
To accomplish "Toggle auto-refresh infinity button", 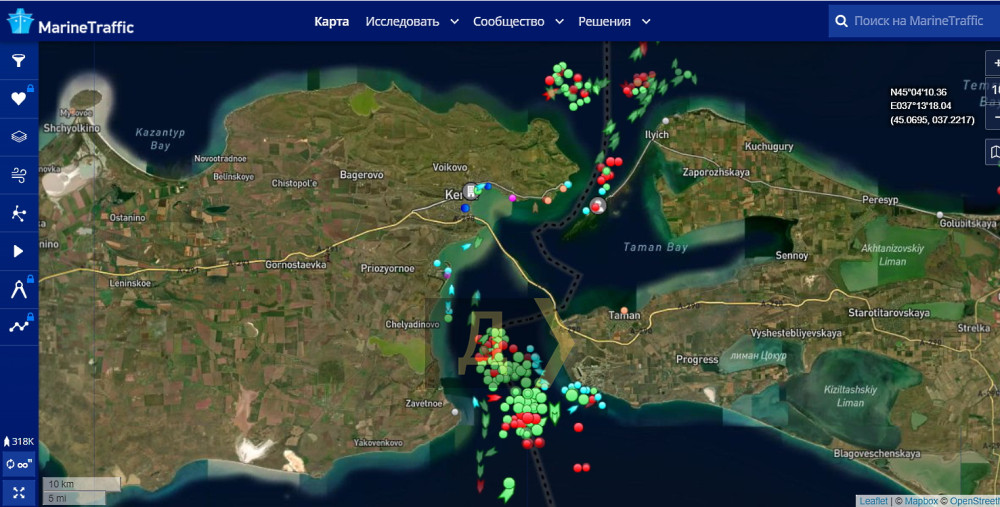I will click(19, 464).
